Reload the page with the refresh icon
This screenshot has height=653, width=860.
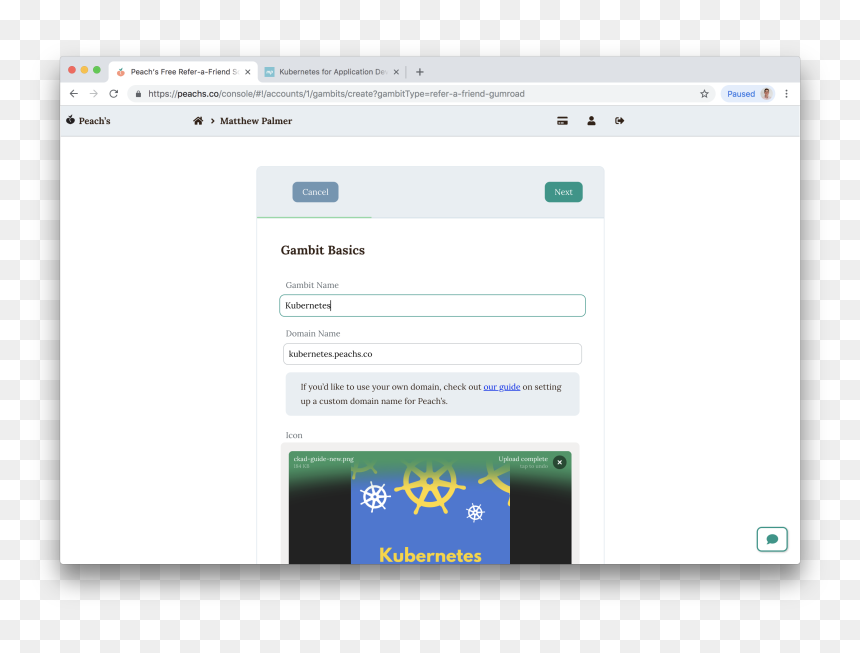coord(114,94)
